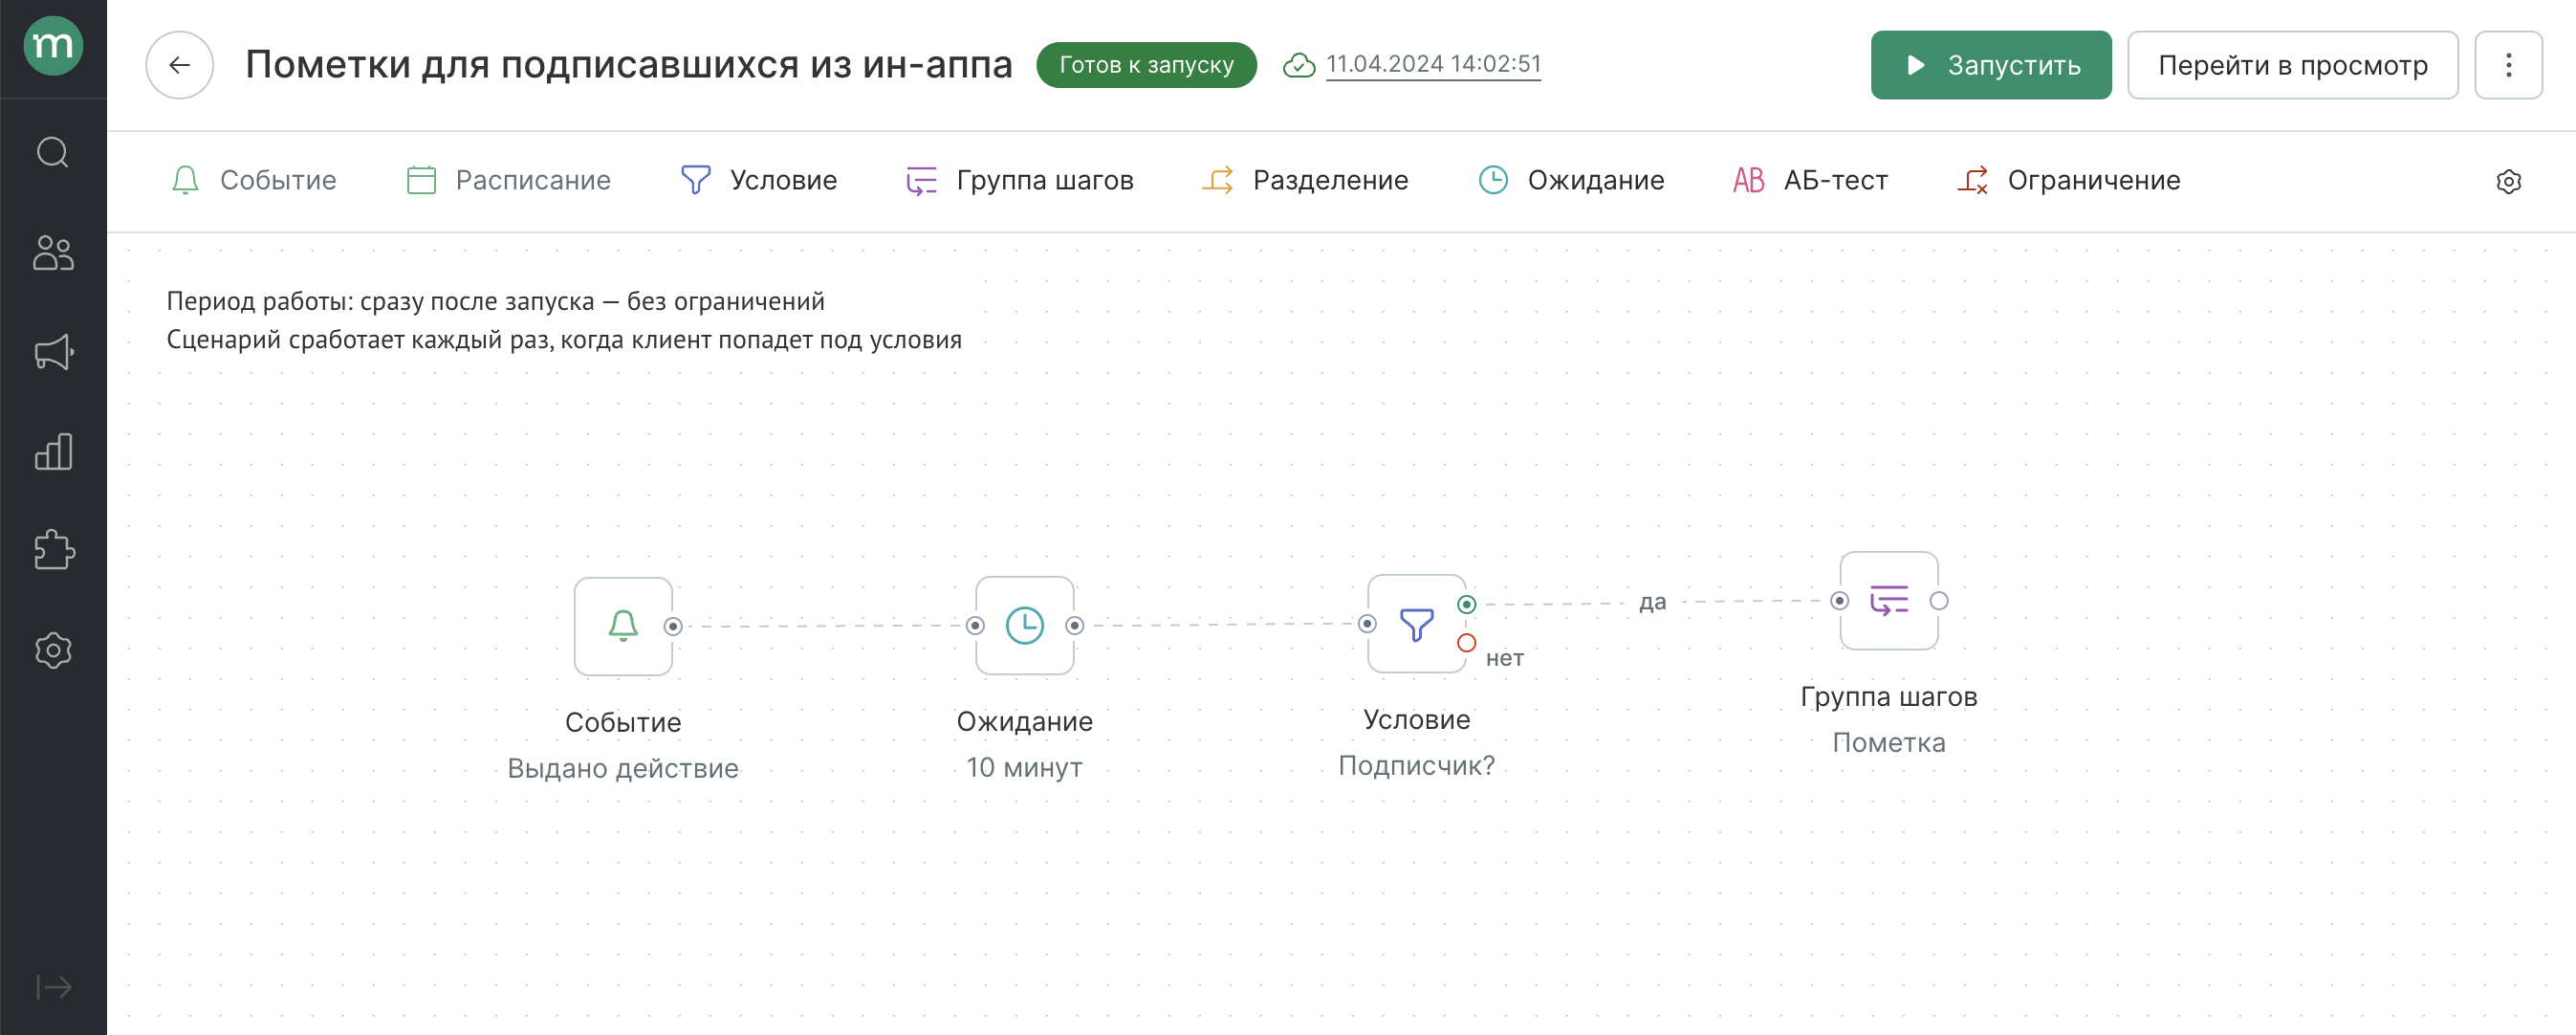The height and width of the screenshot is (1035, 2576).
Task: Open integrations via the puzzle piece icon
Action: (x=53, y=550)
